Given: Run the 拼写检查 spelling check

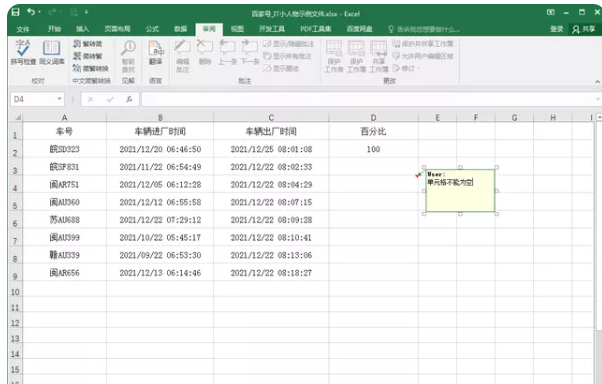Looking at the screenshot, I should click(x=23, y=52).
